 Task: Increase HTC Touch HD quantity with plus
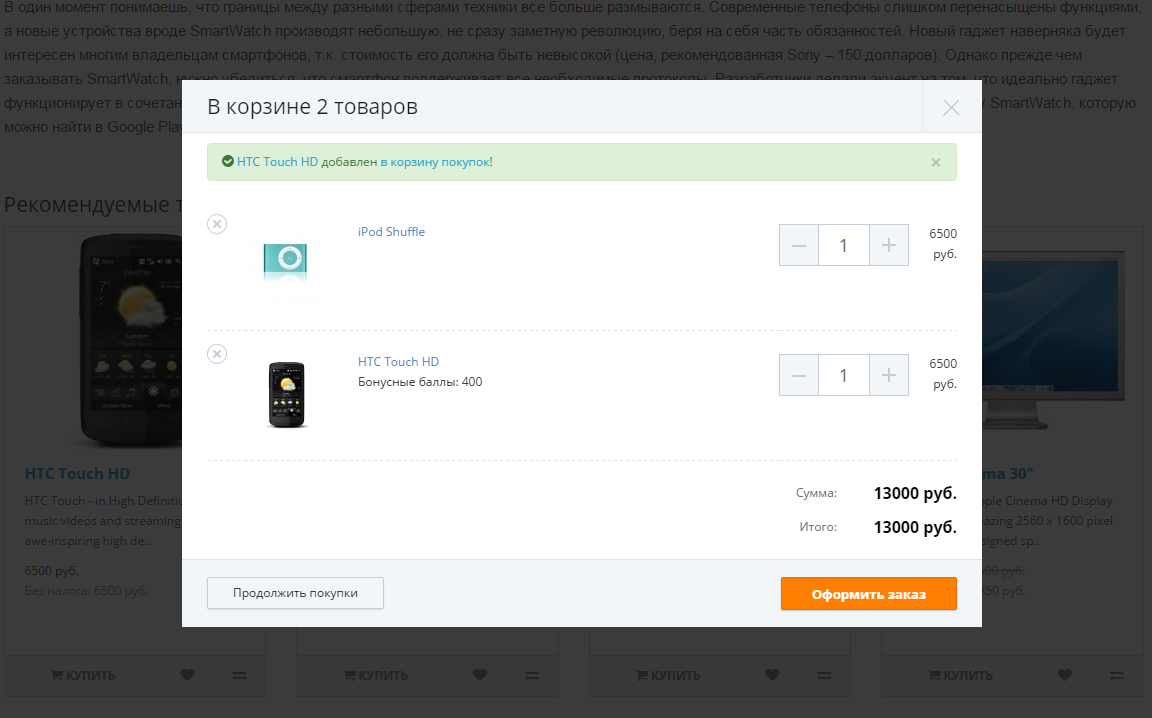(889, 375)
